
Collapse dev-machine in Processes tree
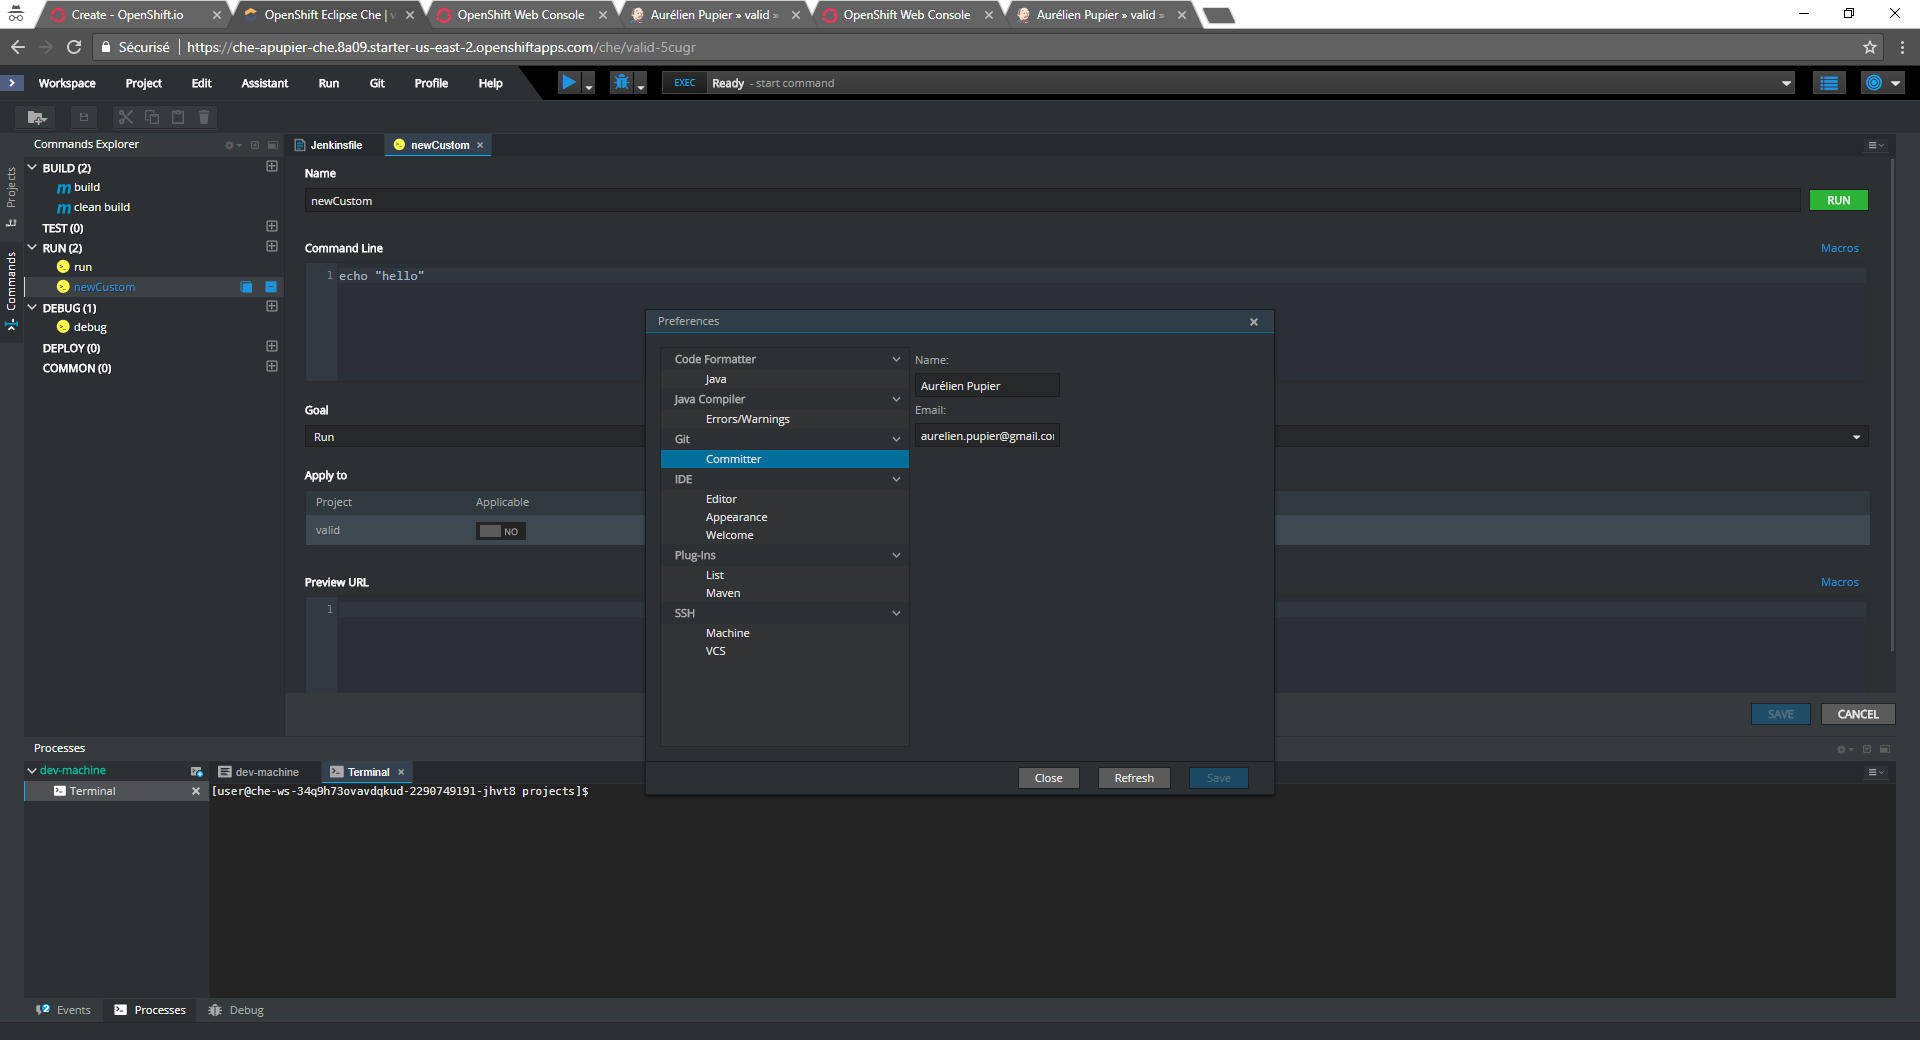coord(31,771)
